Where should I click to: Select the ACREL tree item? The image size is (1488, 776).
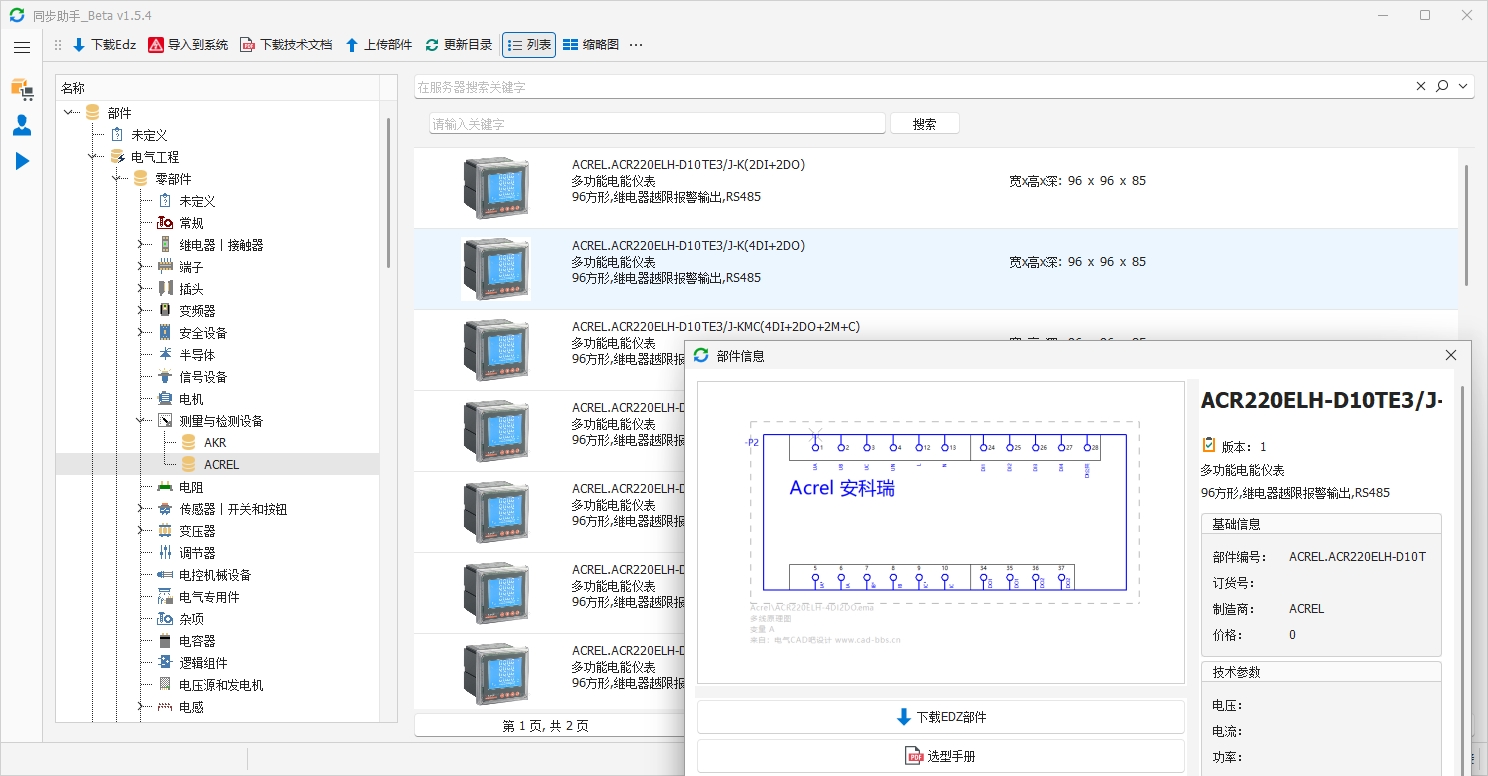221,465
